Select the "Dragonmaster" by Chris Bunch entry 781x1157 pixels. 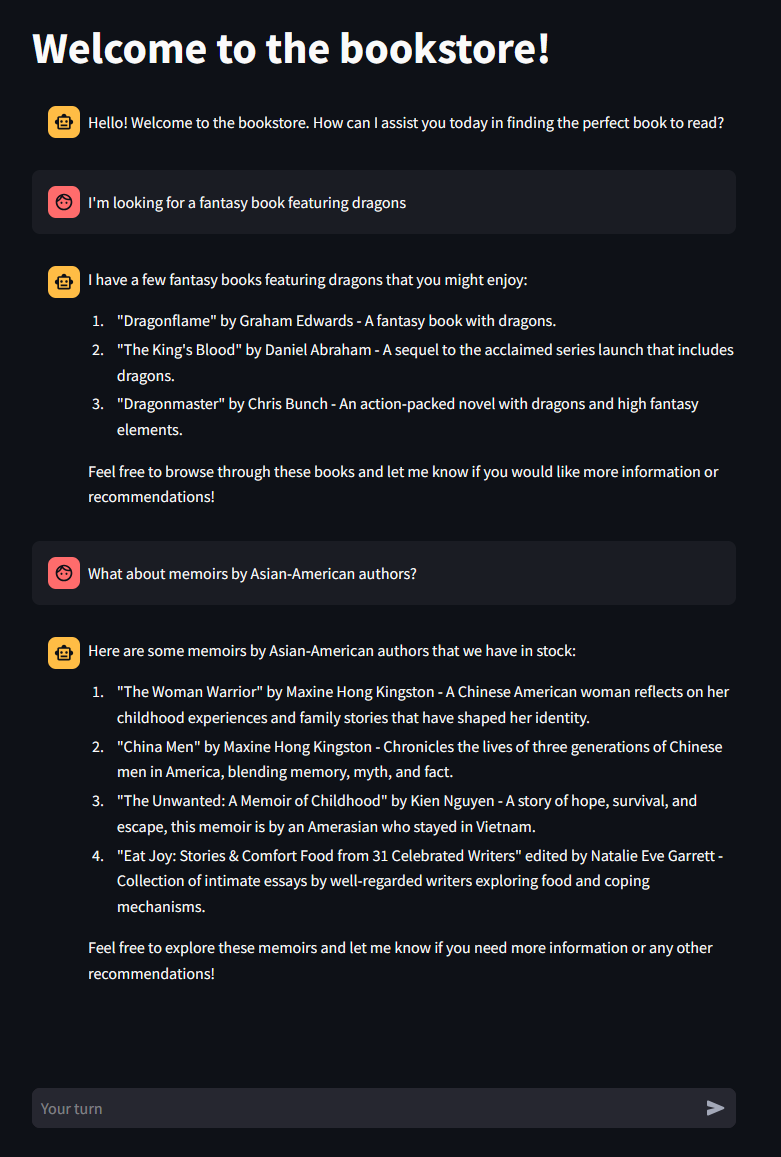407,416
